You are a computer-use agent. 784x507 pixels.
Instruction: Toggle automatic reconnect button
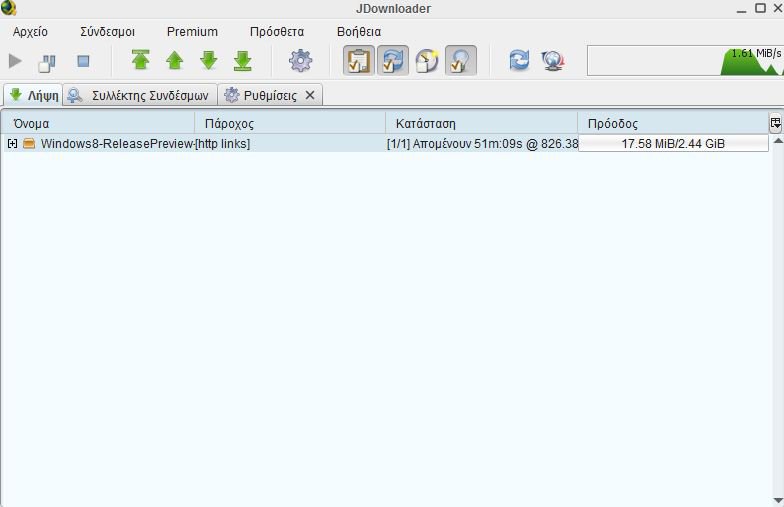point(392,60)
